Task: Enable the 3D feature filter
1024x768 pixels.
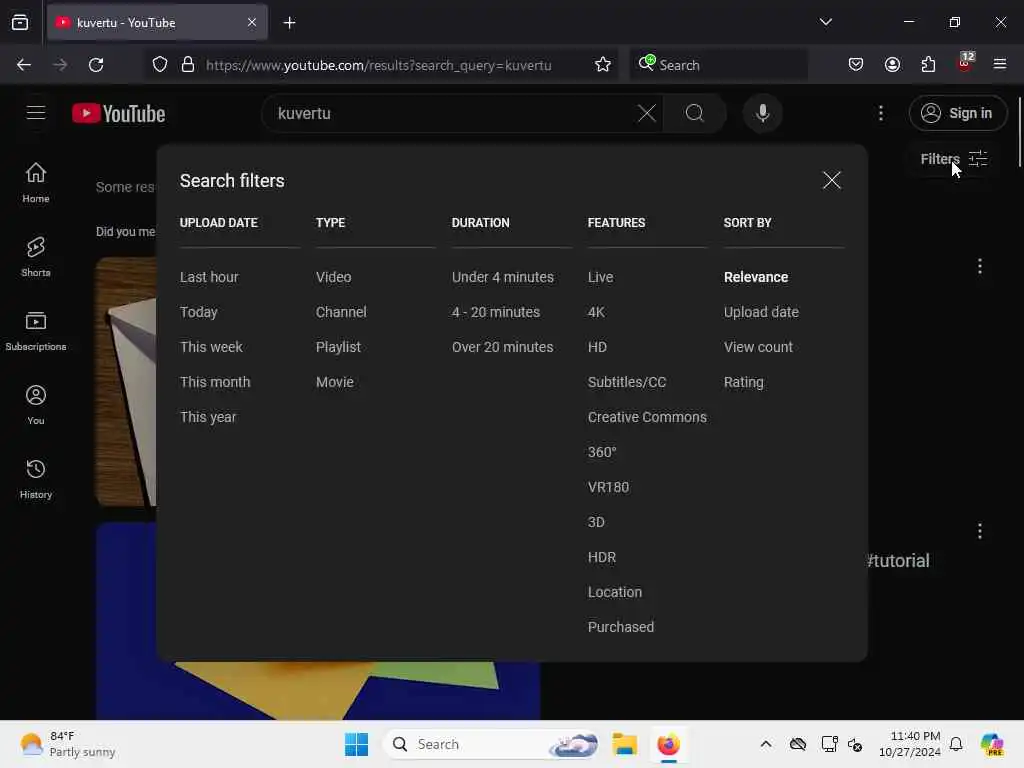Action: coord(596,522)
